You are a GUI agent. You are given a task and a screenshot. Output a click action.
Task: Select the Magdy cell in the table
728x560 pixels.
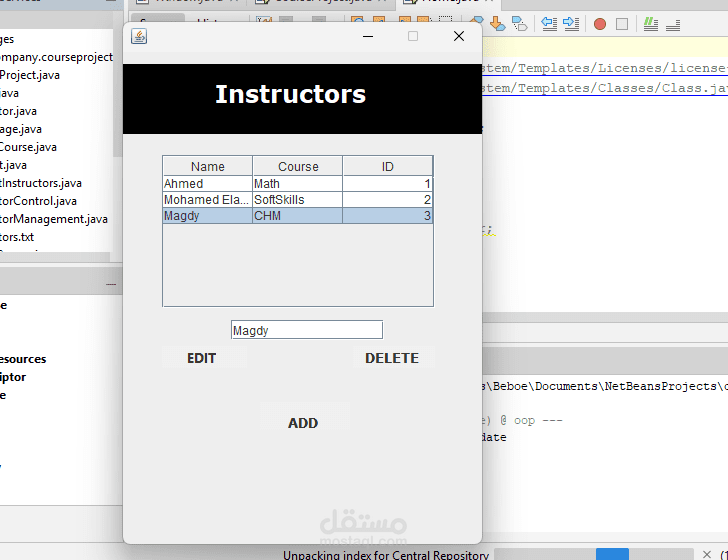tap(208, 215)
